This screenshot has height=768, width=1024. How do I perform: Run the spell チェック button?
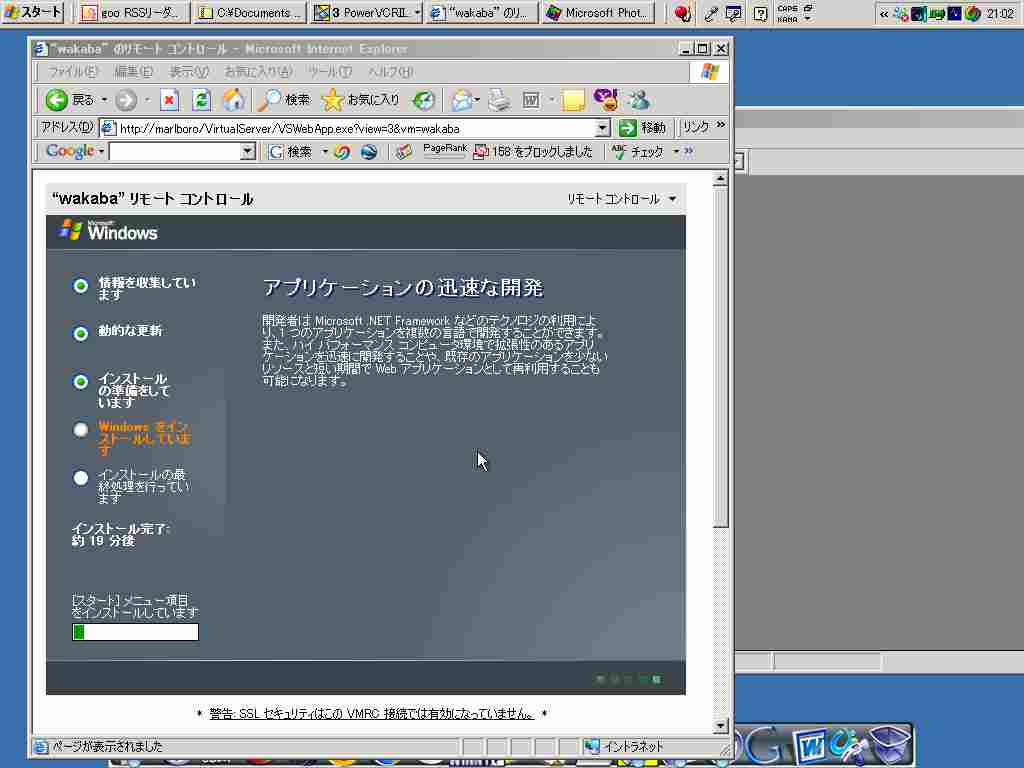tap(638, 152)
